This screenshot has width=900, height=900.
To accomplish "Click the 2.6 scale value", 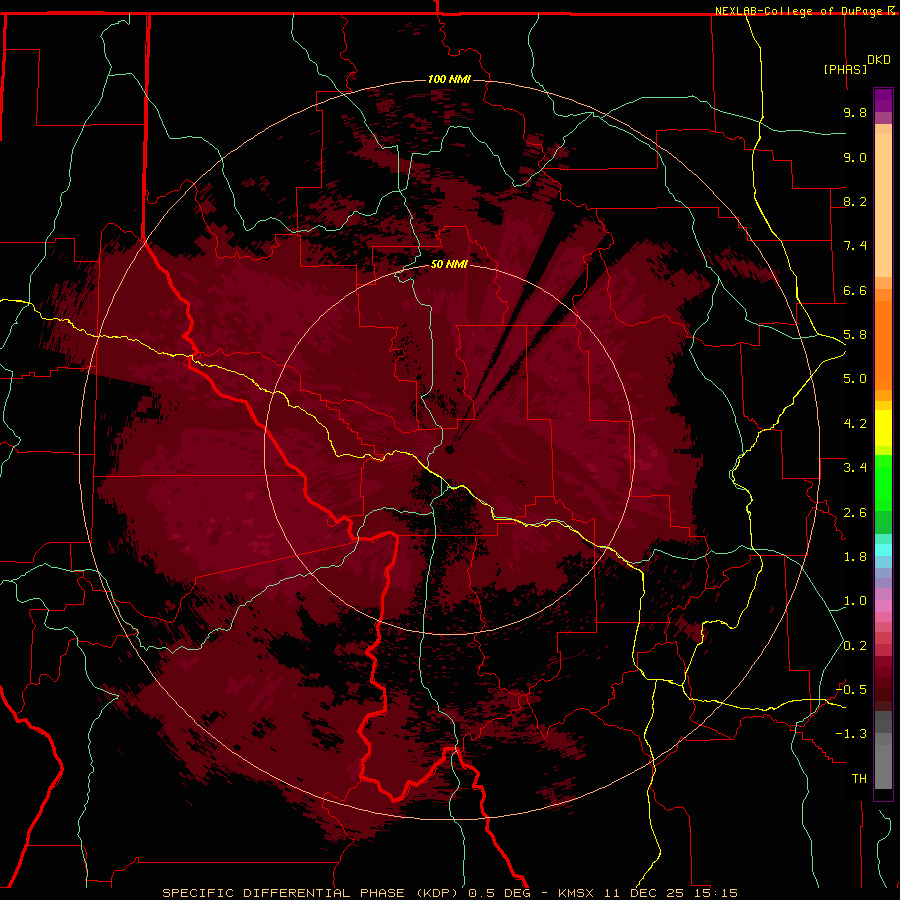I will coord(855,513).
